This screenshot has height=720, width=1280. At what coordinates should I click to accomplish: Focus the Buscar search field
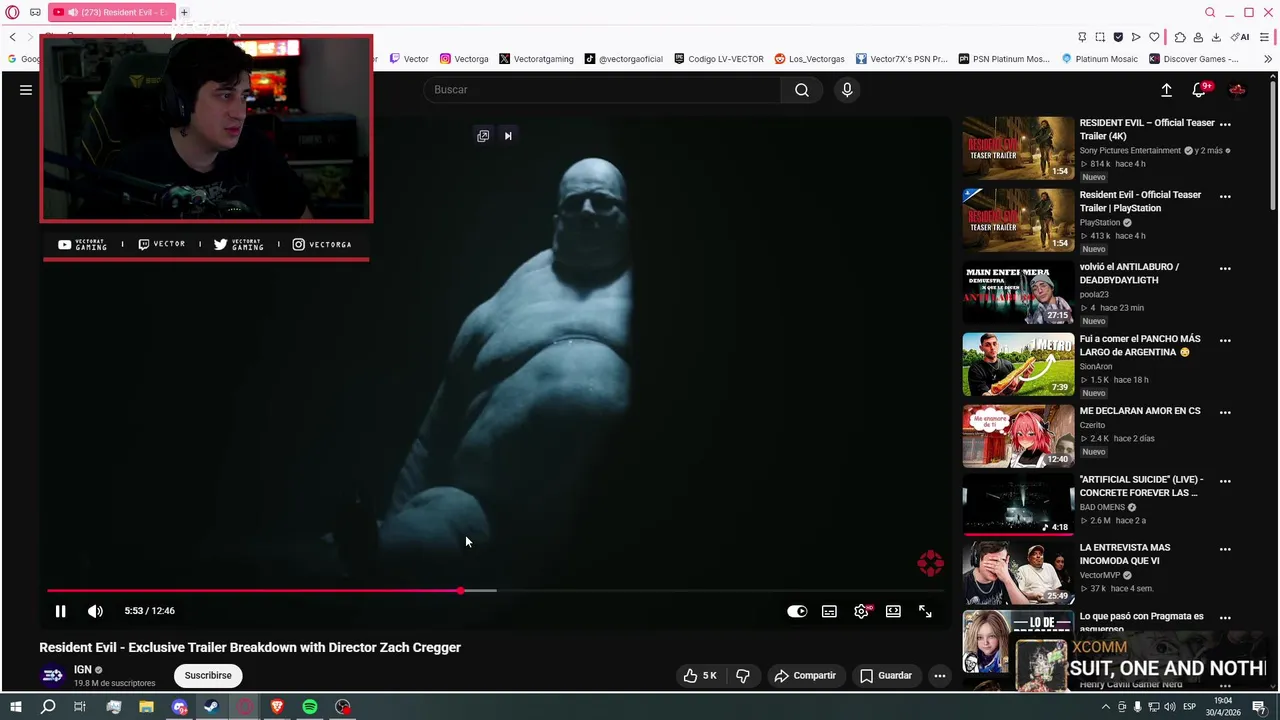tap(602, 90)
